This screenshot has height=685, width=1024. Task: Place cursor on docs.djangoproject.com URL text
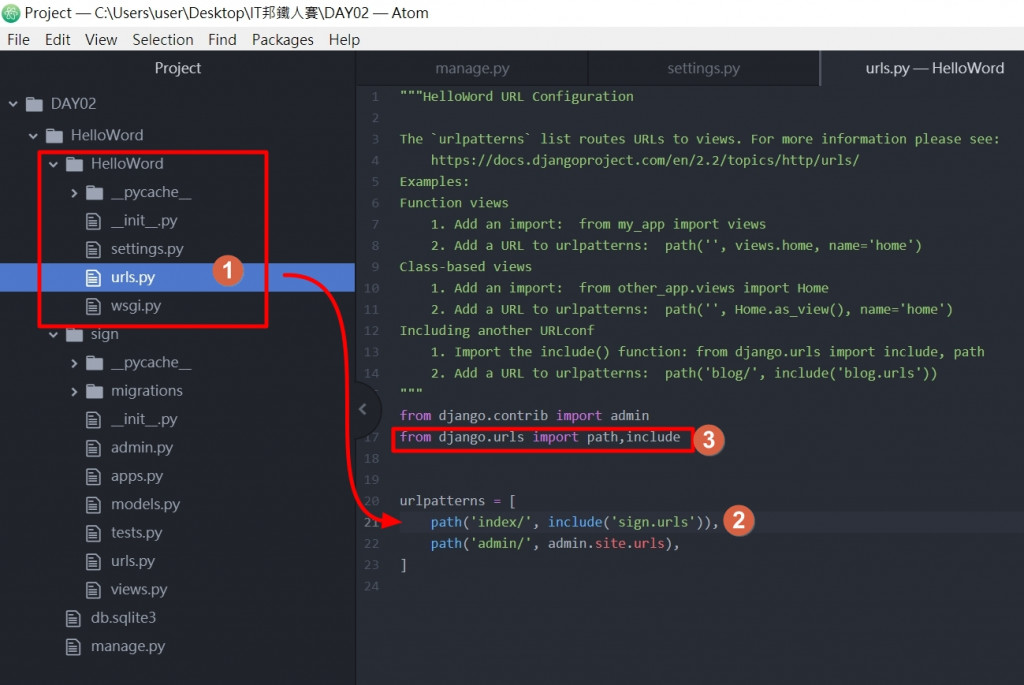click(645, 161)
